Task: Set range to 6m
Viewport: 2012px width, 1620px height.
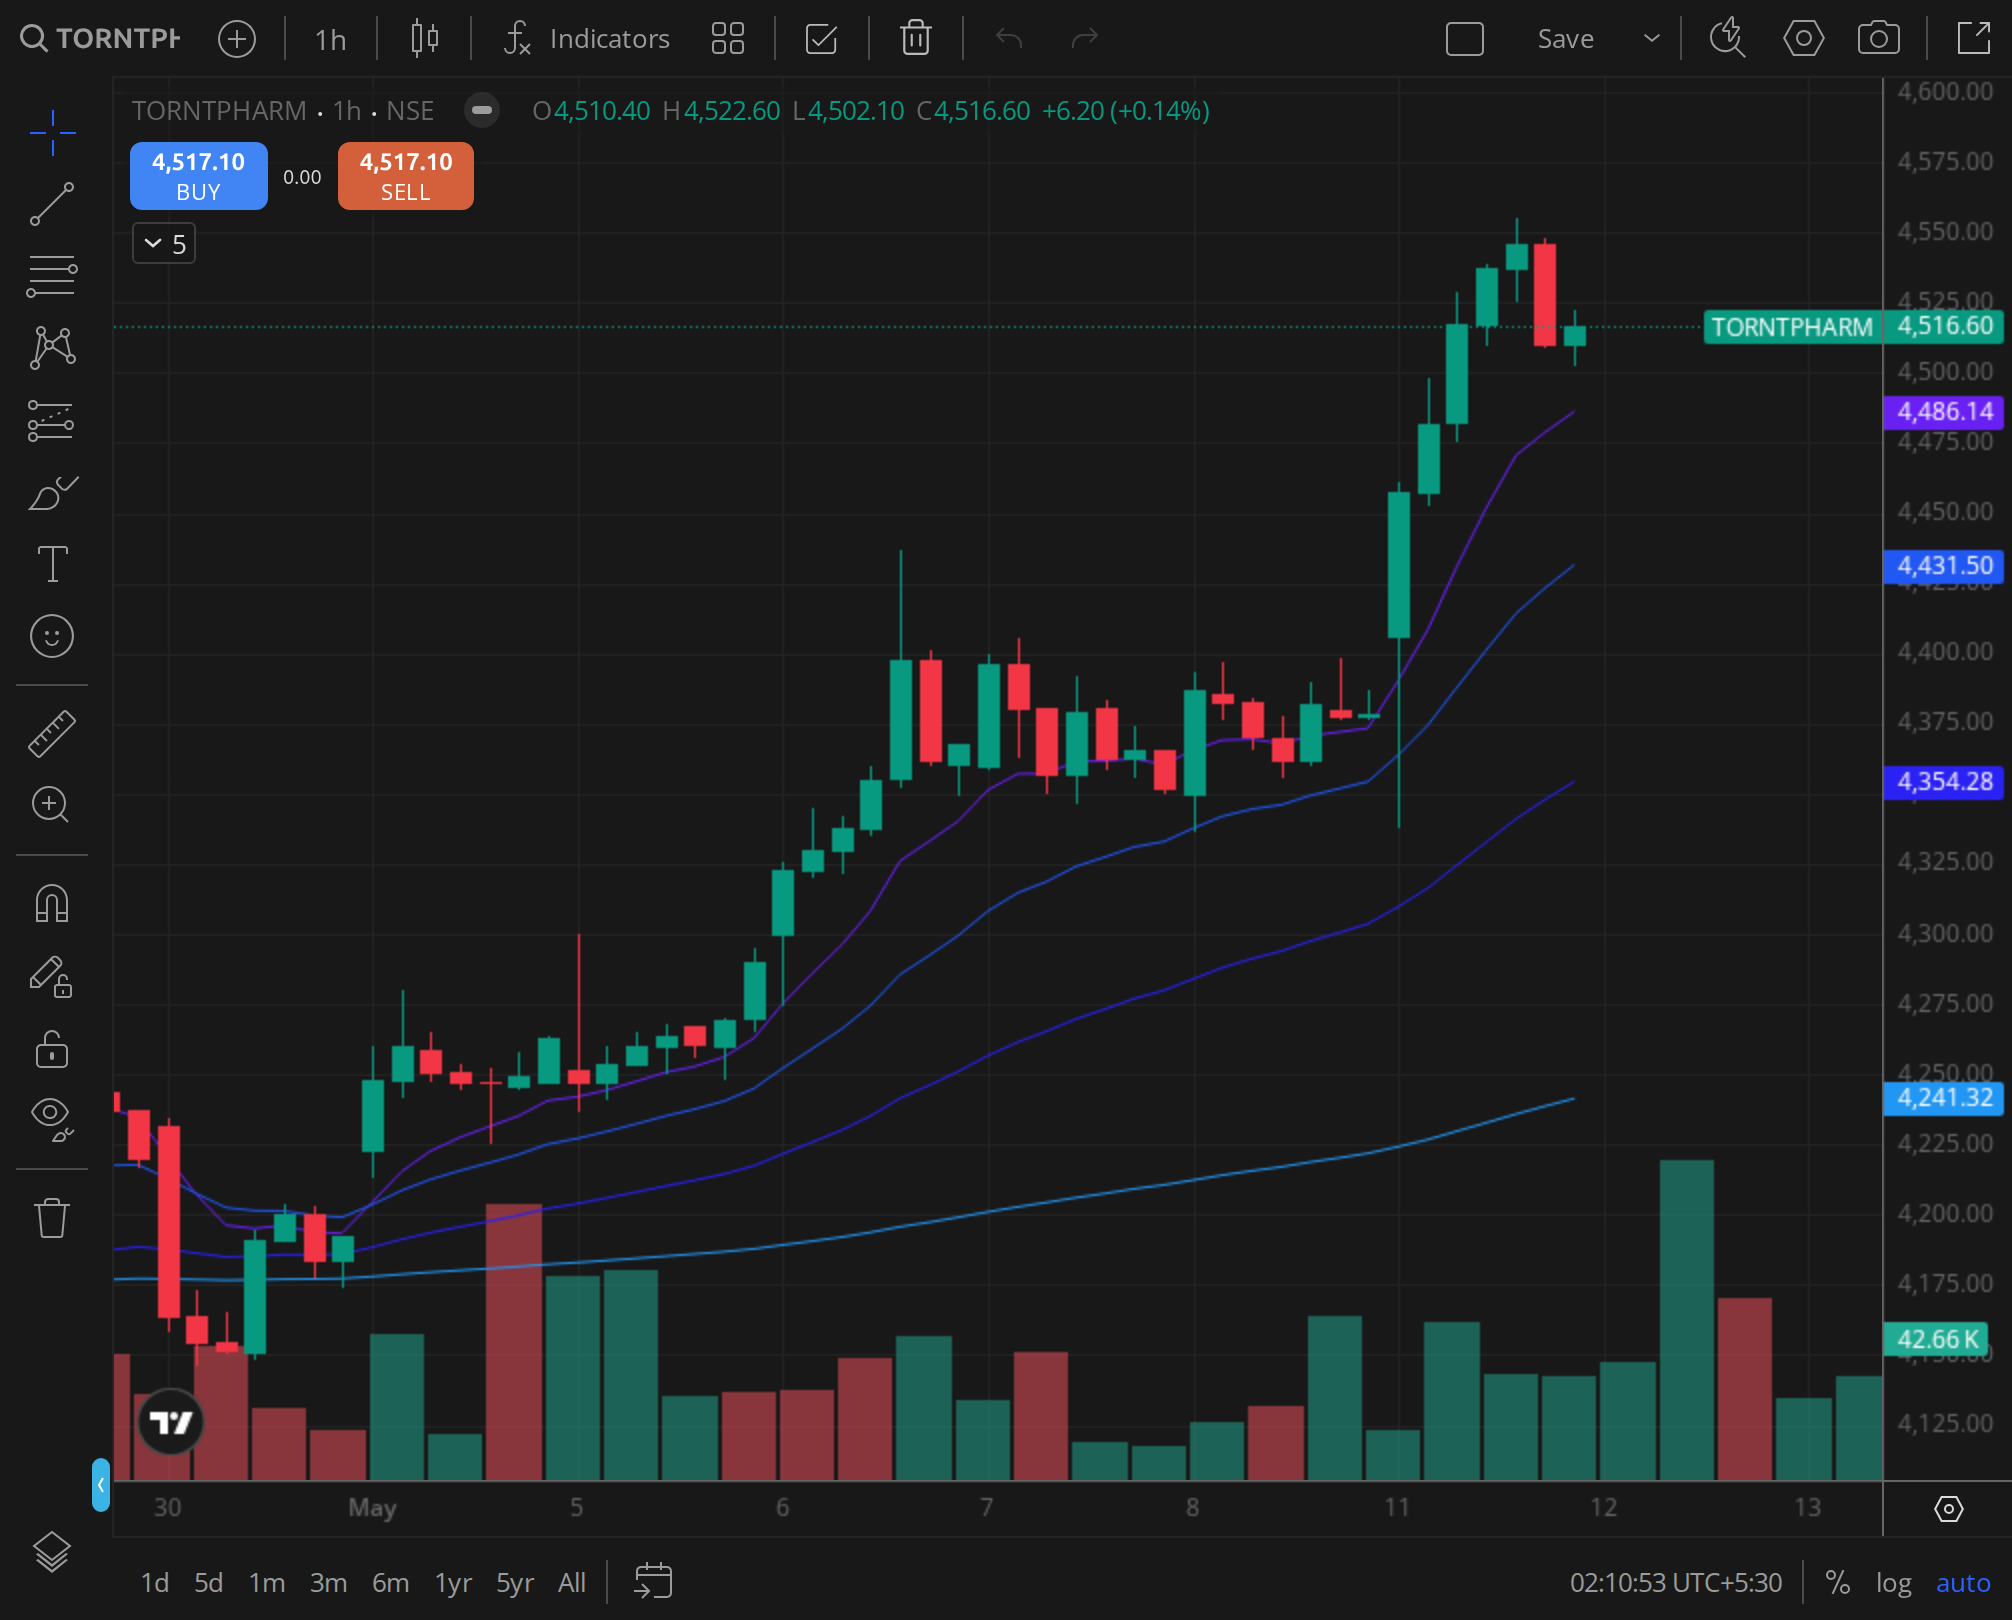Action: (390, 1582)
